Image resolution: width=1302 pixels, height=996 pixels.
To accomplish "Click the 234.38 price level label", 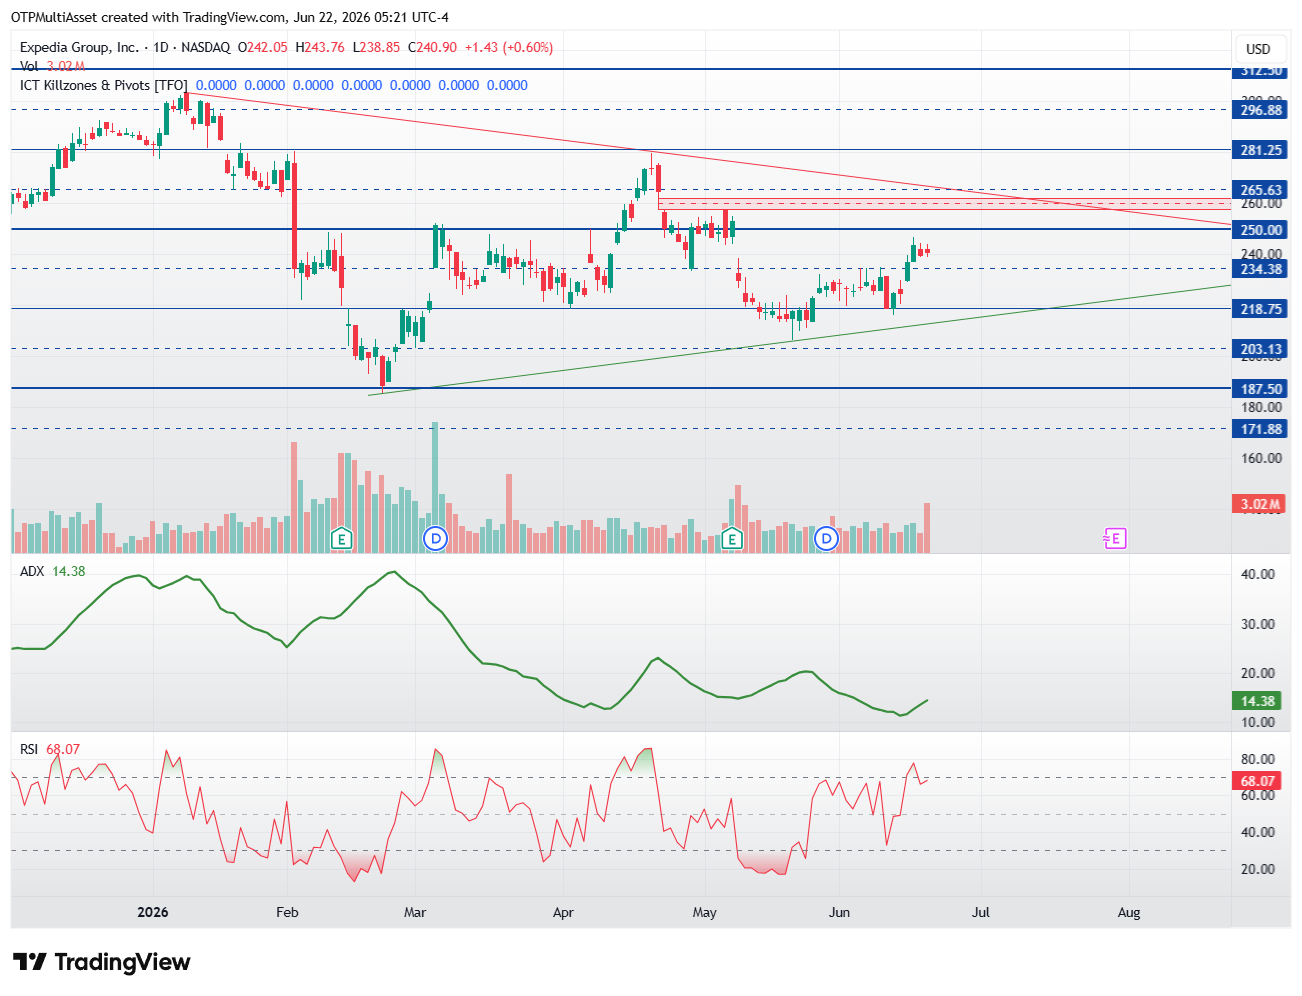I will click(1261, 269).
